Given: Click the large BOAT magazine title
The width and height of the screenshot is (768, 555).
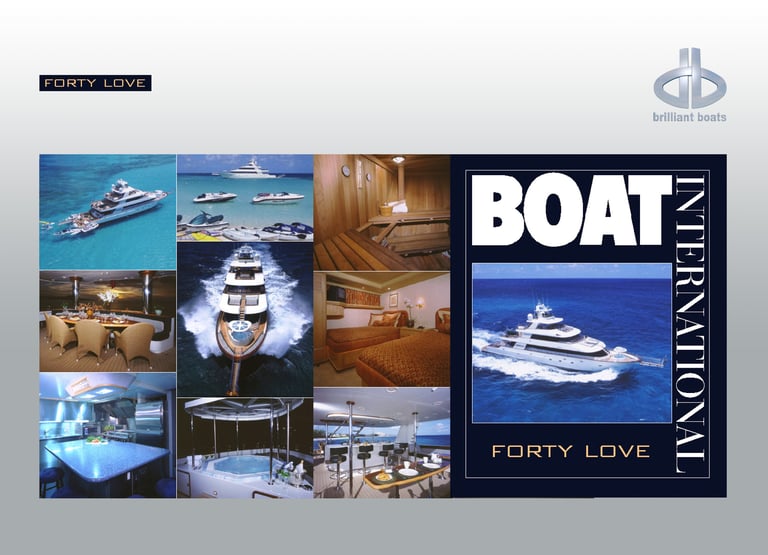Looking at the screenshot, I should [x=571, y=210].
